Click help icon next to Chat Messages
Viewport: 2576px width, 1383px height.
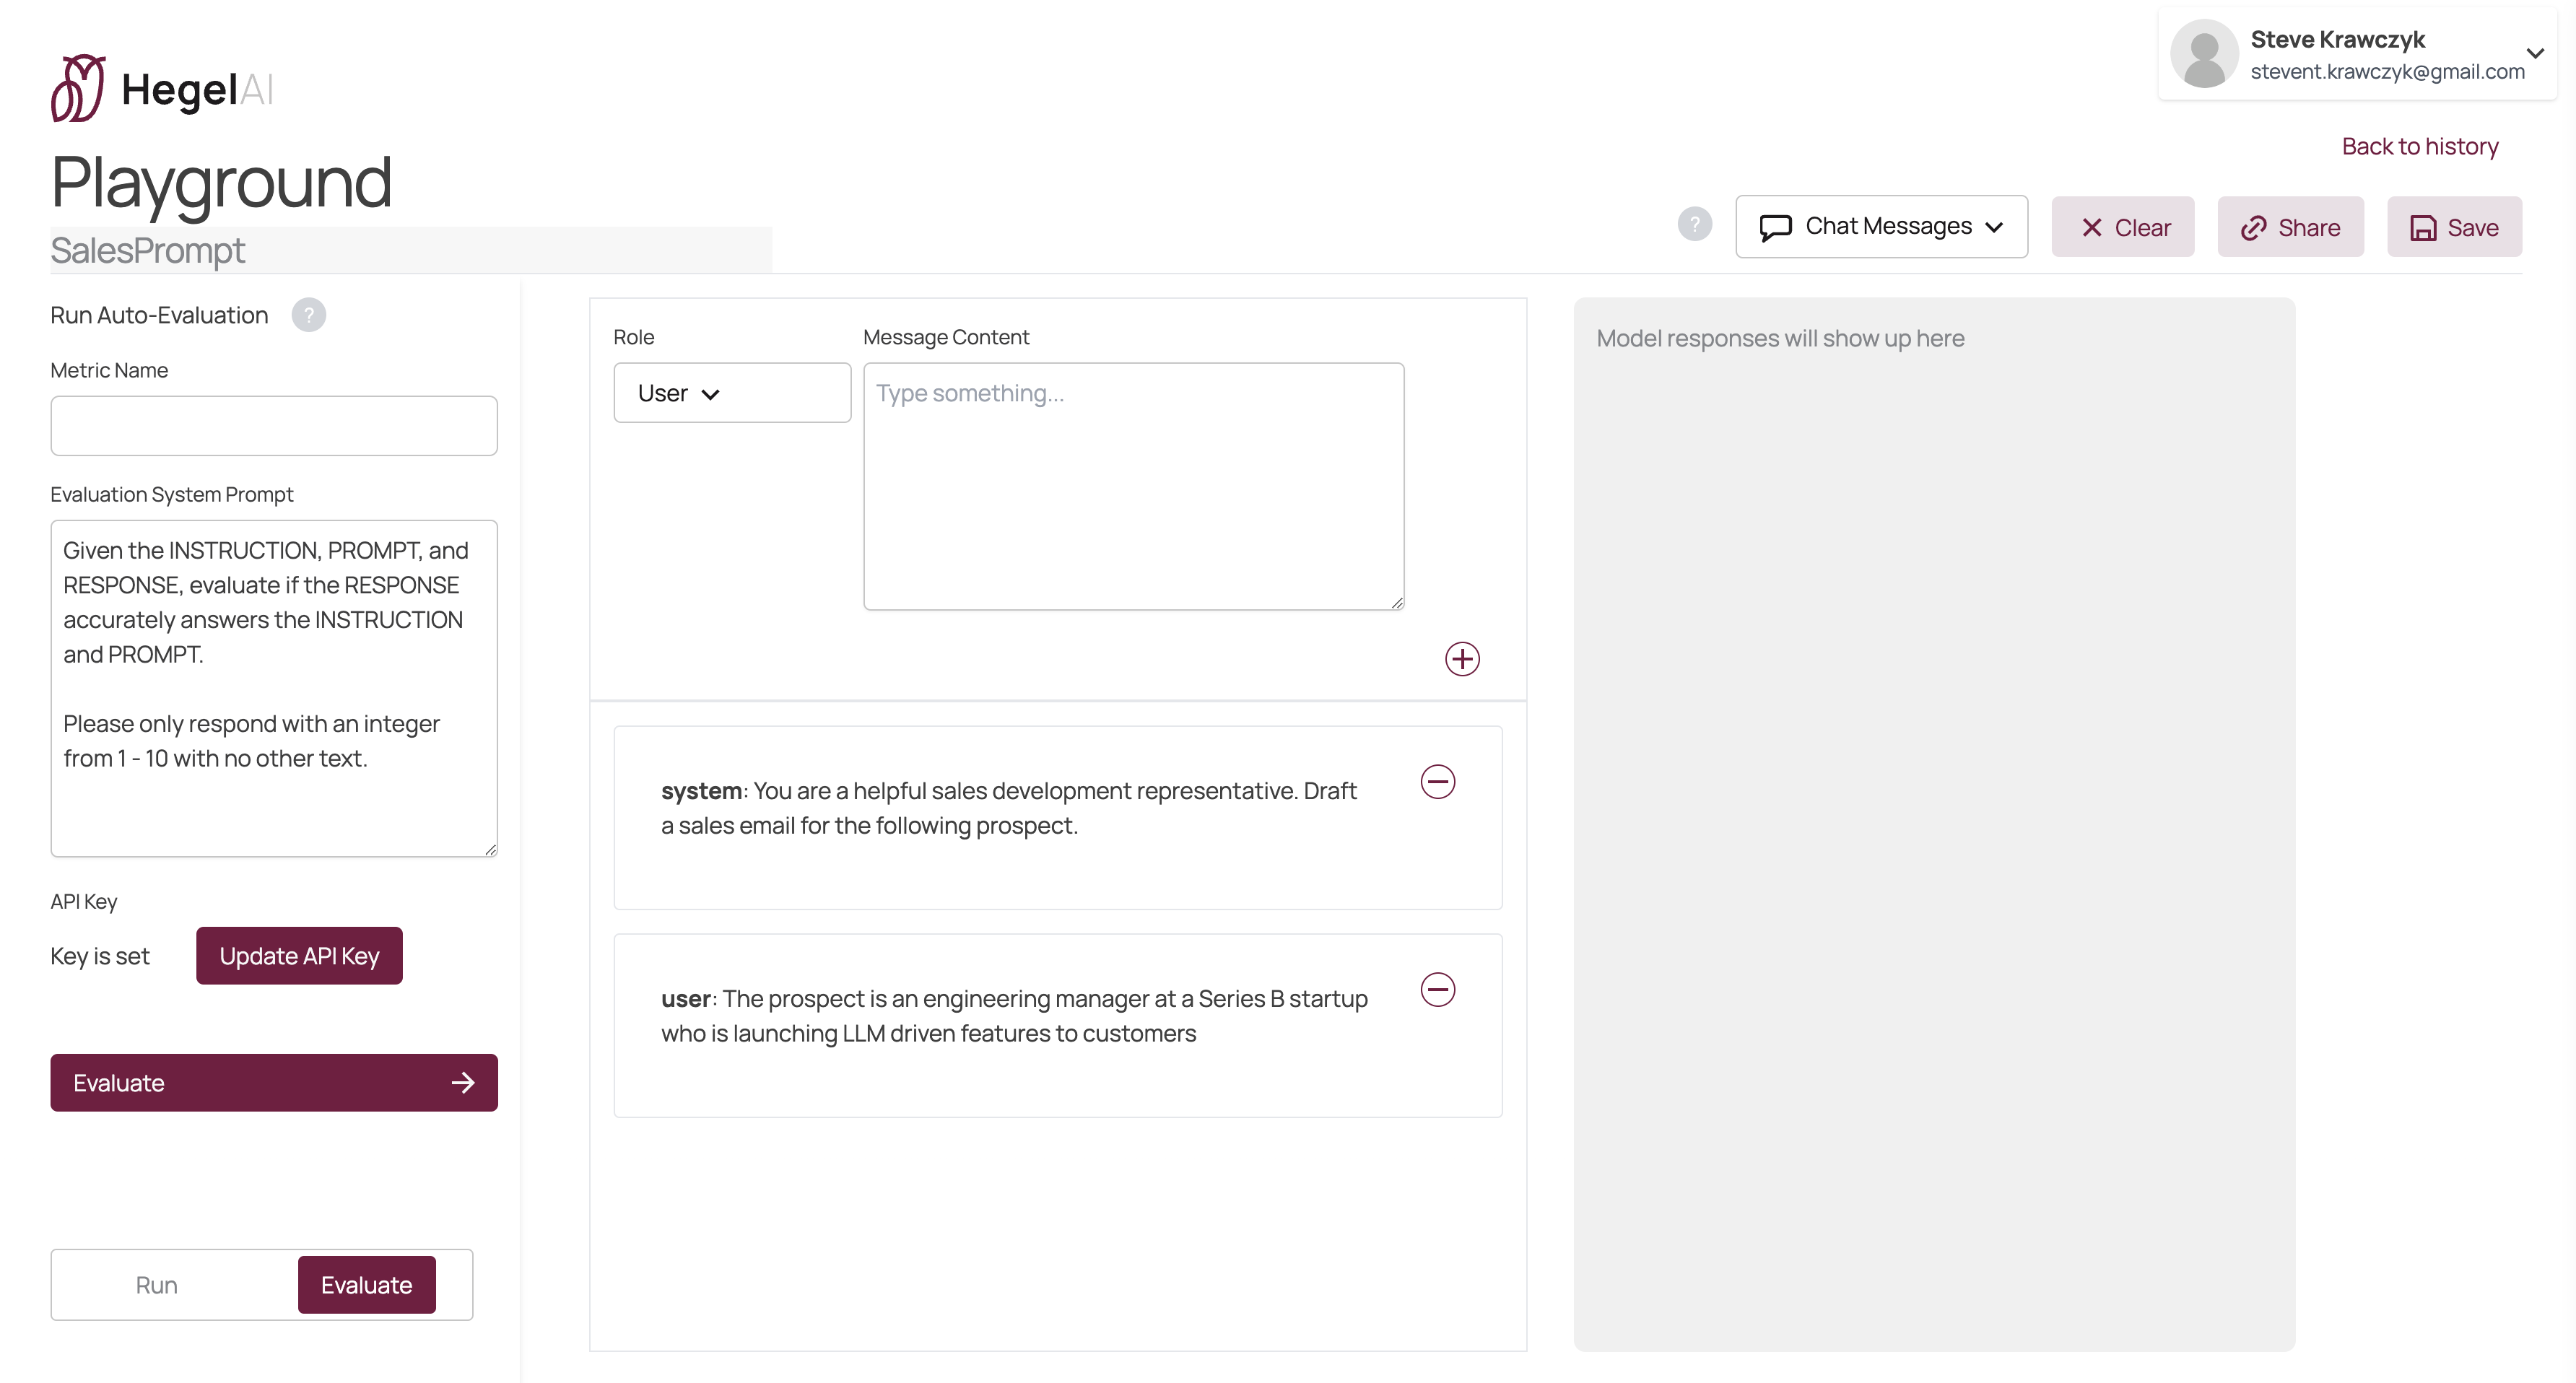pos(1694,224)
